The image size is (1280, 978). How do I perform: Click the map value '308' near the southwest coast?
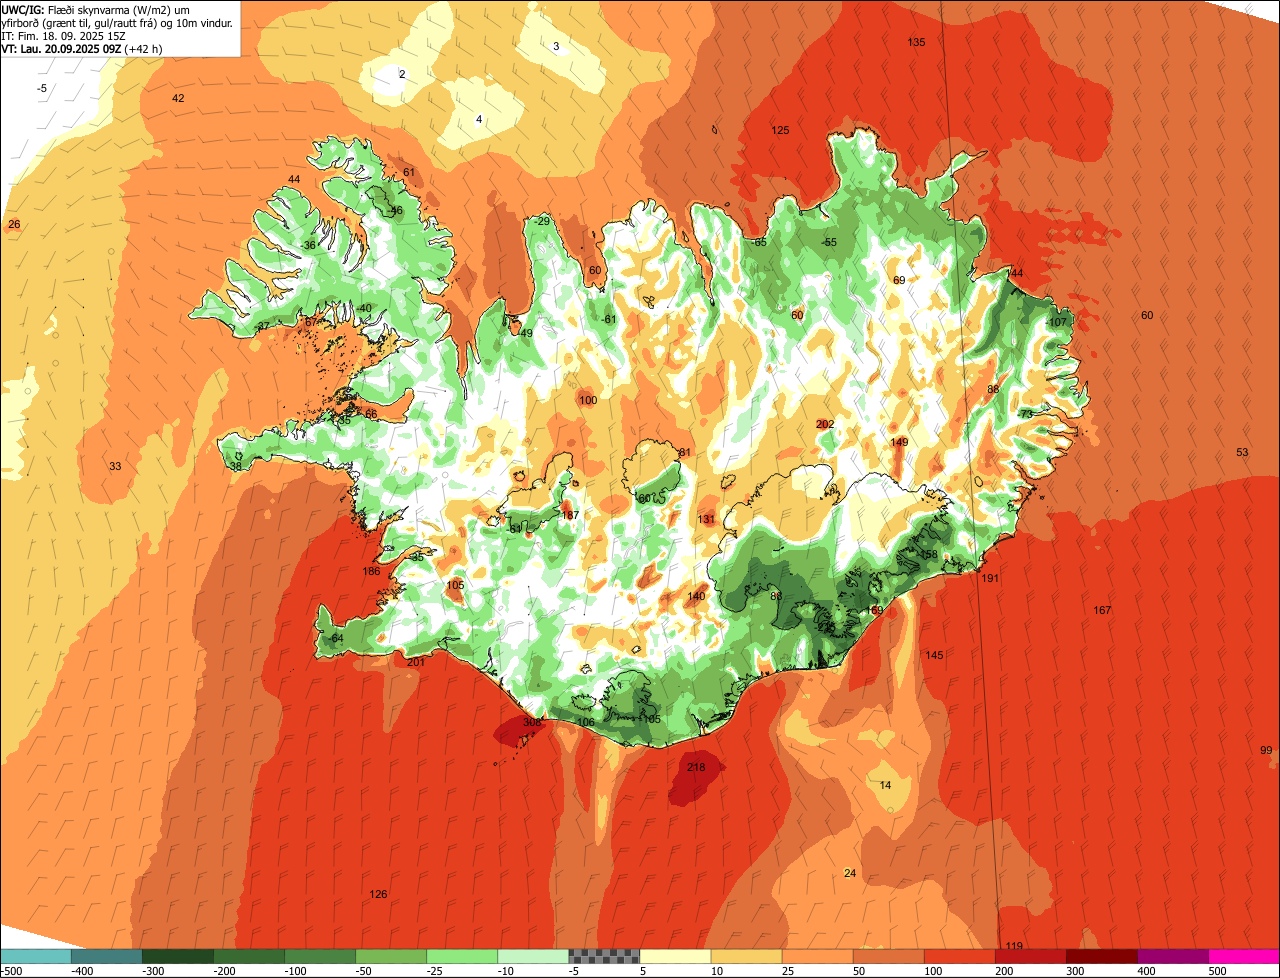pos(531,722)
